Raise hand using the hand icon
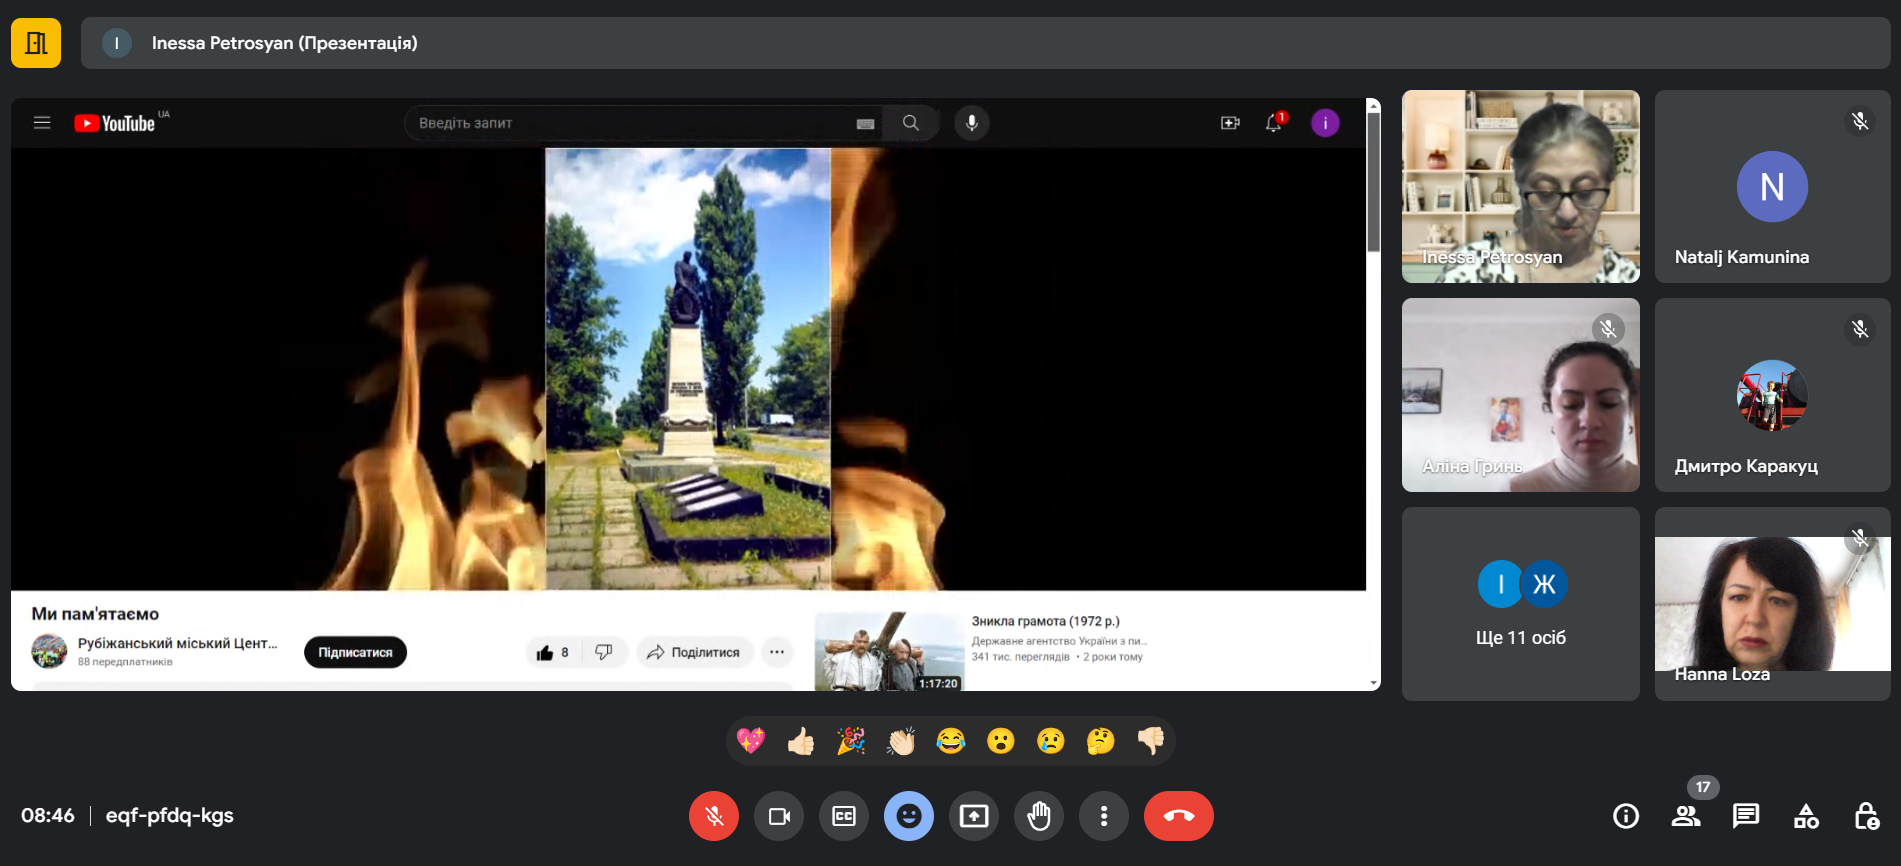 tap(1039, 816)
